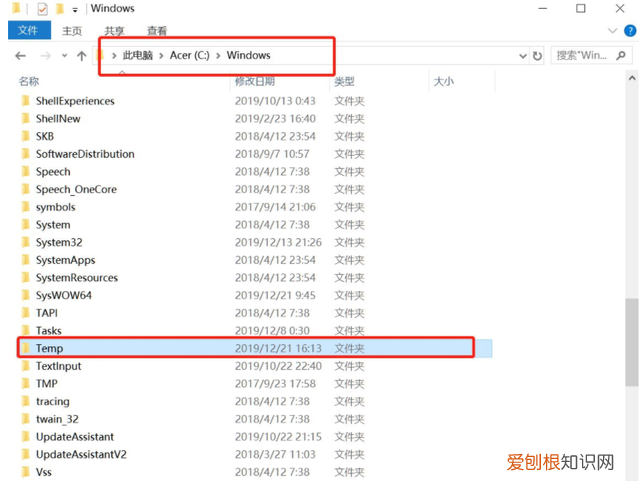Viewport: 640px width, 481px height.
Task: Select the SoftwareDistribution folder
Action: coord(85,154)
